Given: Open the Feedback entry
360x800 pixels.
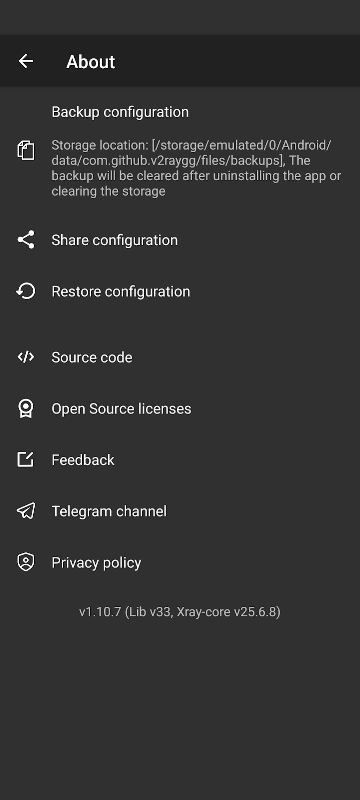Looking at the screenshot, I should 180,460.
